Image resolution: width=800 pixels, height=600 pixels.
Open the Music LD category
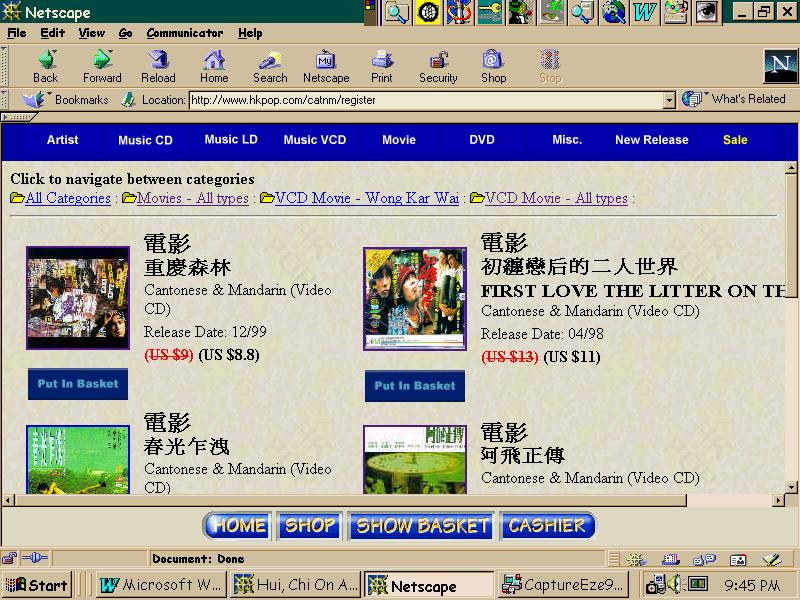coord(231,139)
